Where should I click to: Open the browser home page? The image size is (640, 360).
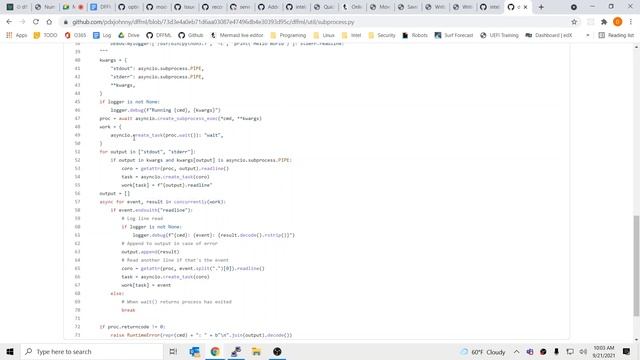[x=49, y=22]
